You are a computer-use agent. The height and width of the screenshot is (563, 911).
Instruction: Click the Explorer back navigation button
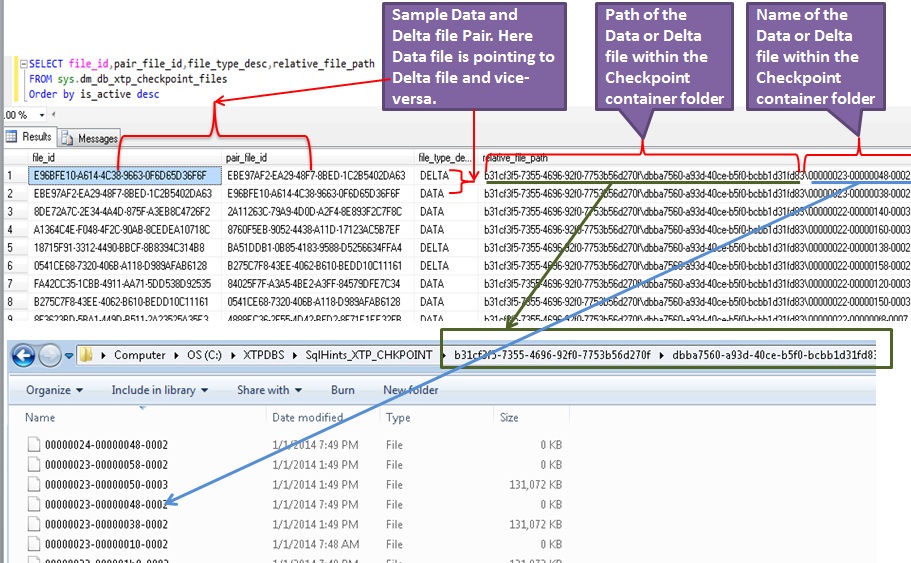(21, 355)
